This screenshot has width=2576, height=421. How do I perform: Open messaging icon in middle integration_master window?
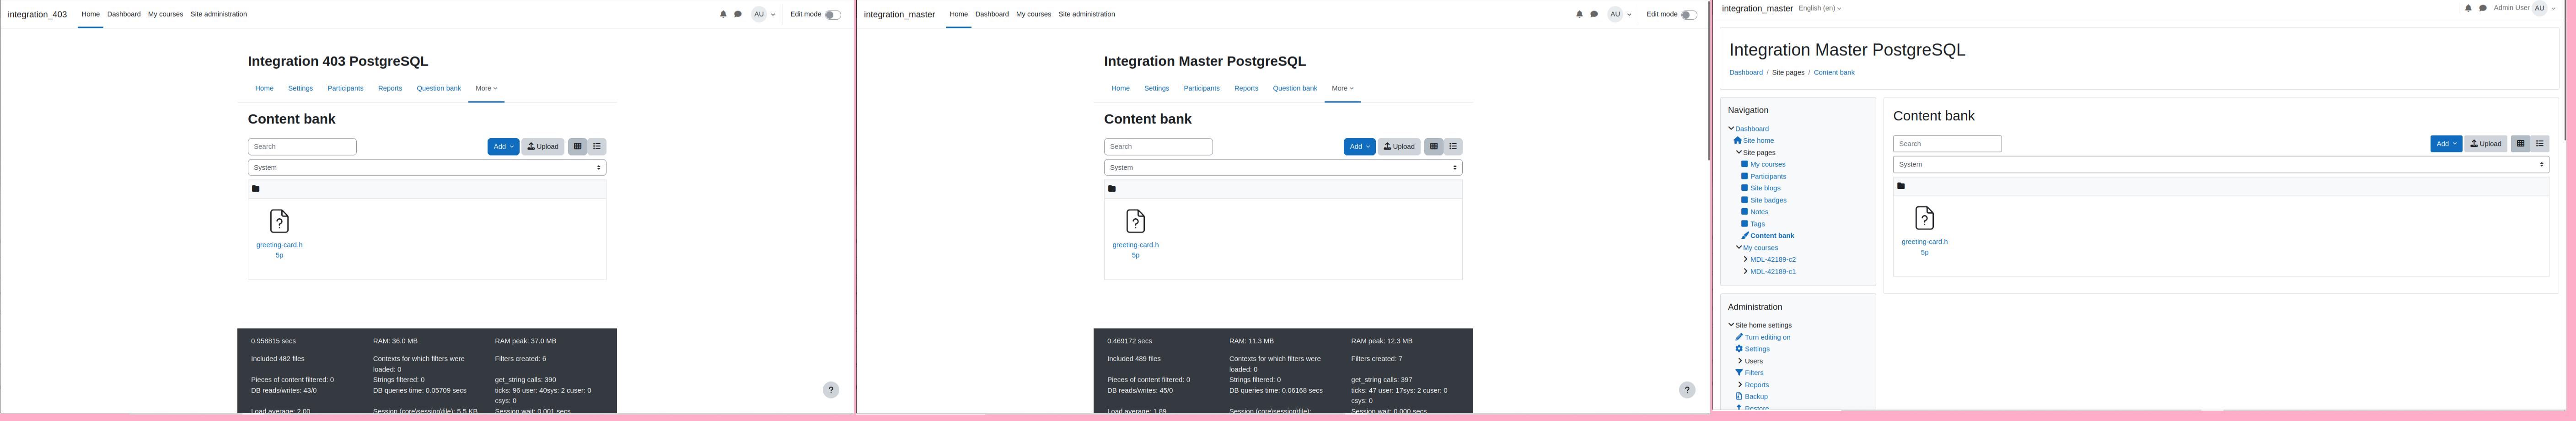pyautogui.click(x=1594, y=14)
